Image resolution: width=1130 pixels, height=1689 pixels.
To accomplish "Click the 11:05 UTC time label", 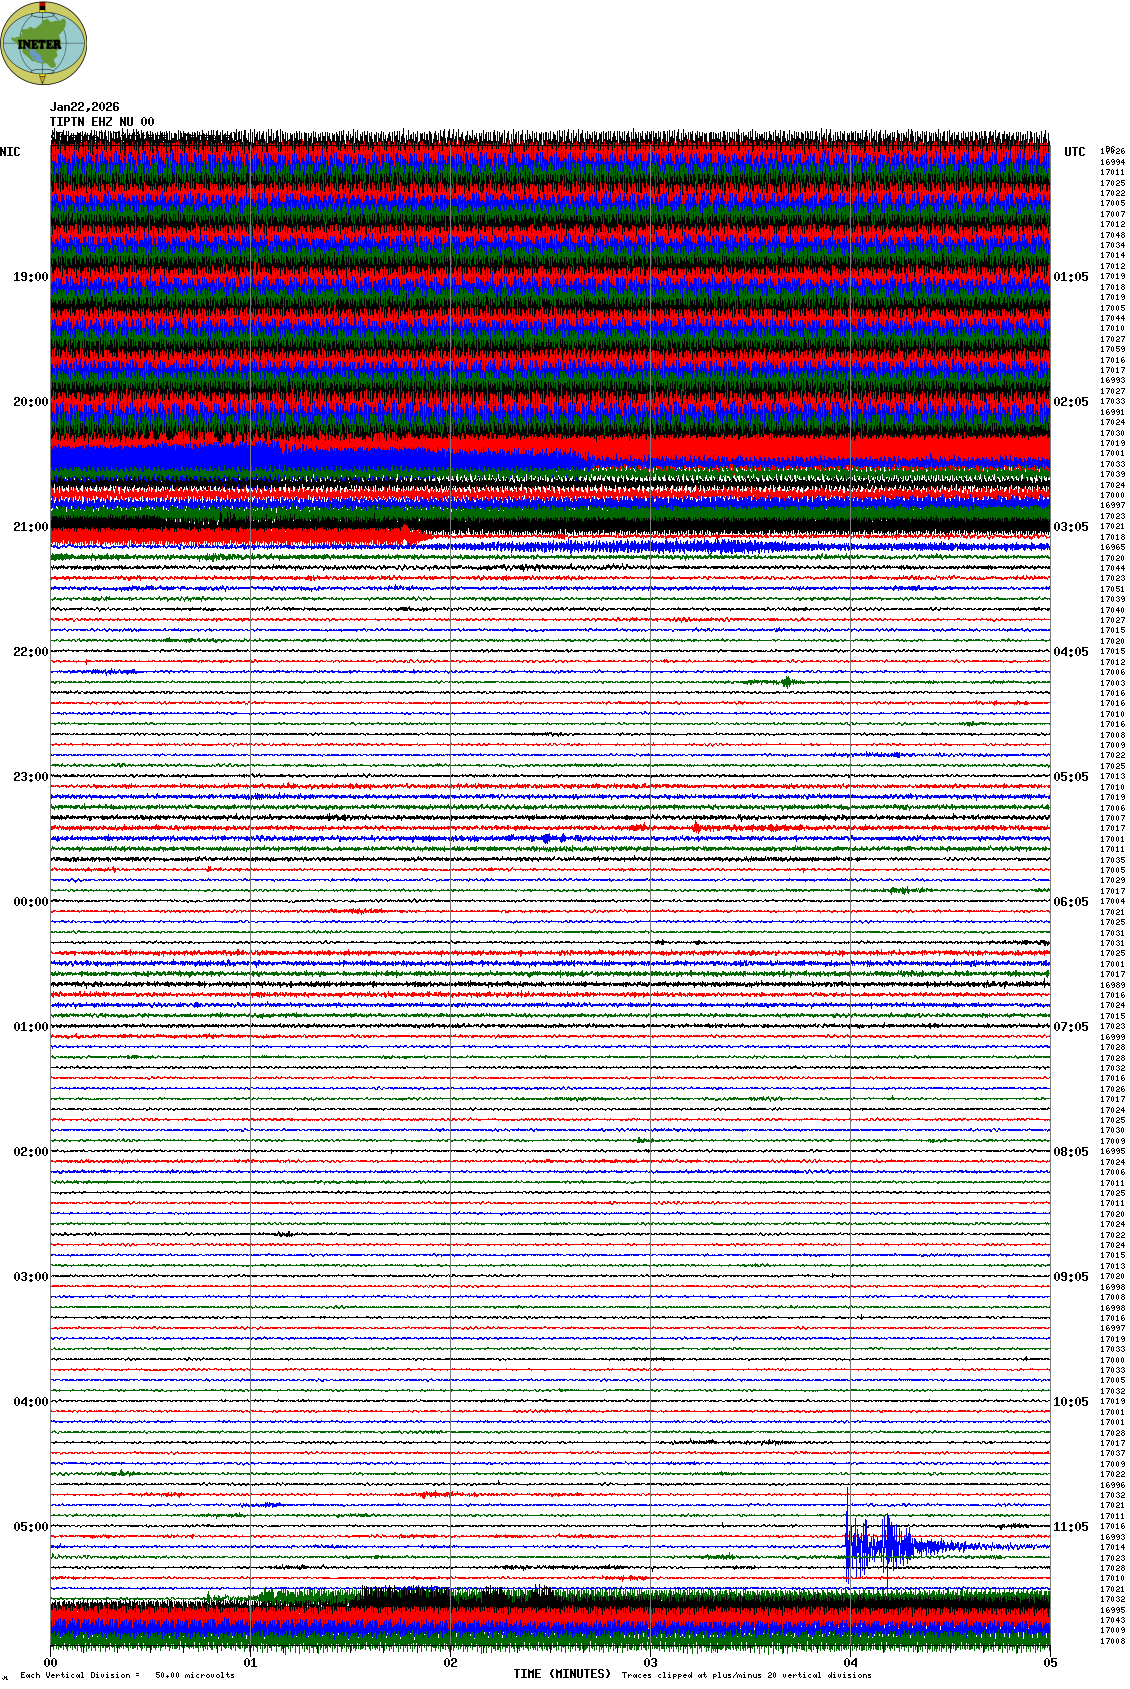I will 1071,1527.
